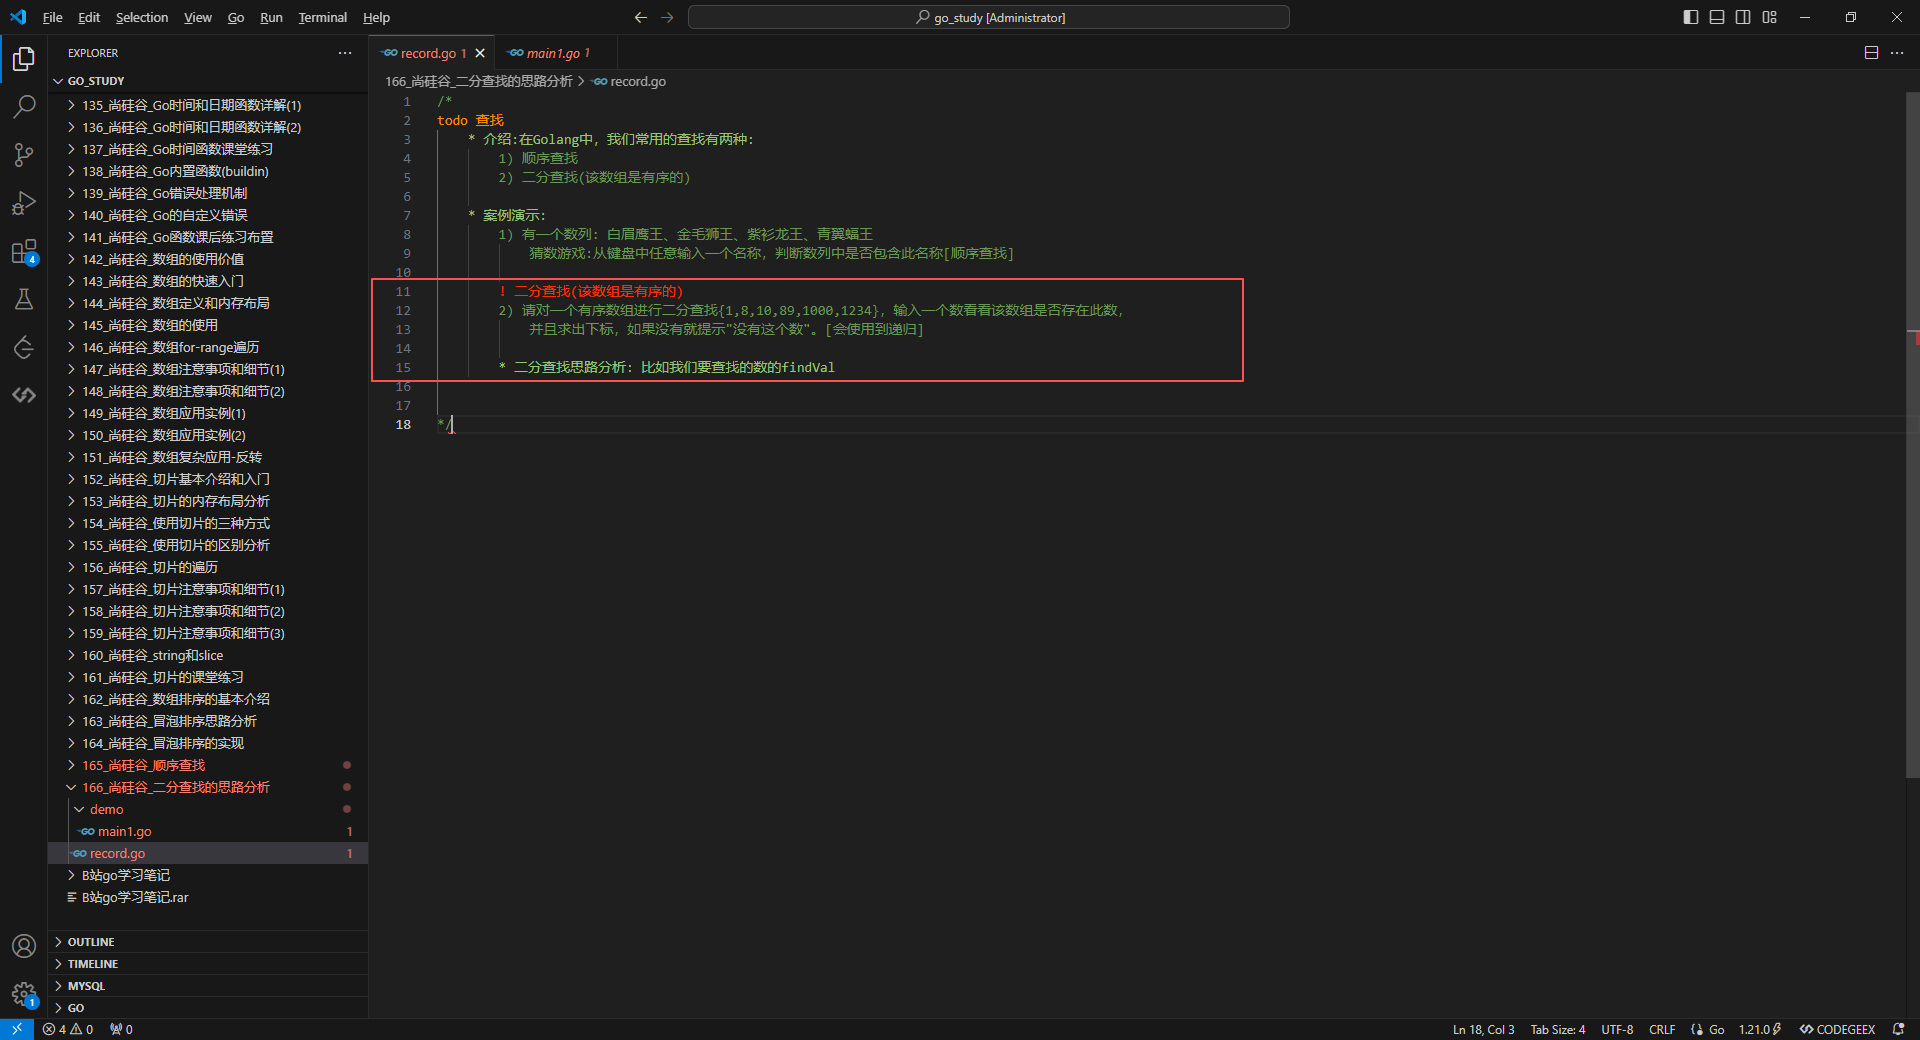Expand the 165_尚硅谷_顺序查找 folder
This screenshot has width=1920, height=1040.
coord(208,765)
